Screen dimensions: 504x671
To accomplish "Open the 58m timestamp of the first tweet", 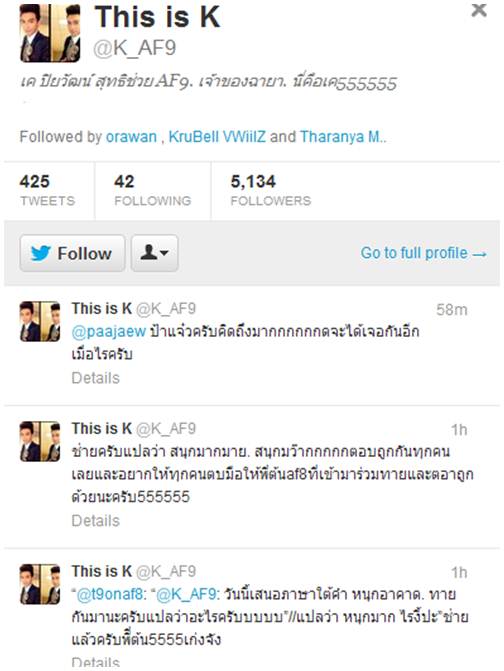I will point(452,309).
